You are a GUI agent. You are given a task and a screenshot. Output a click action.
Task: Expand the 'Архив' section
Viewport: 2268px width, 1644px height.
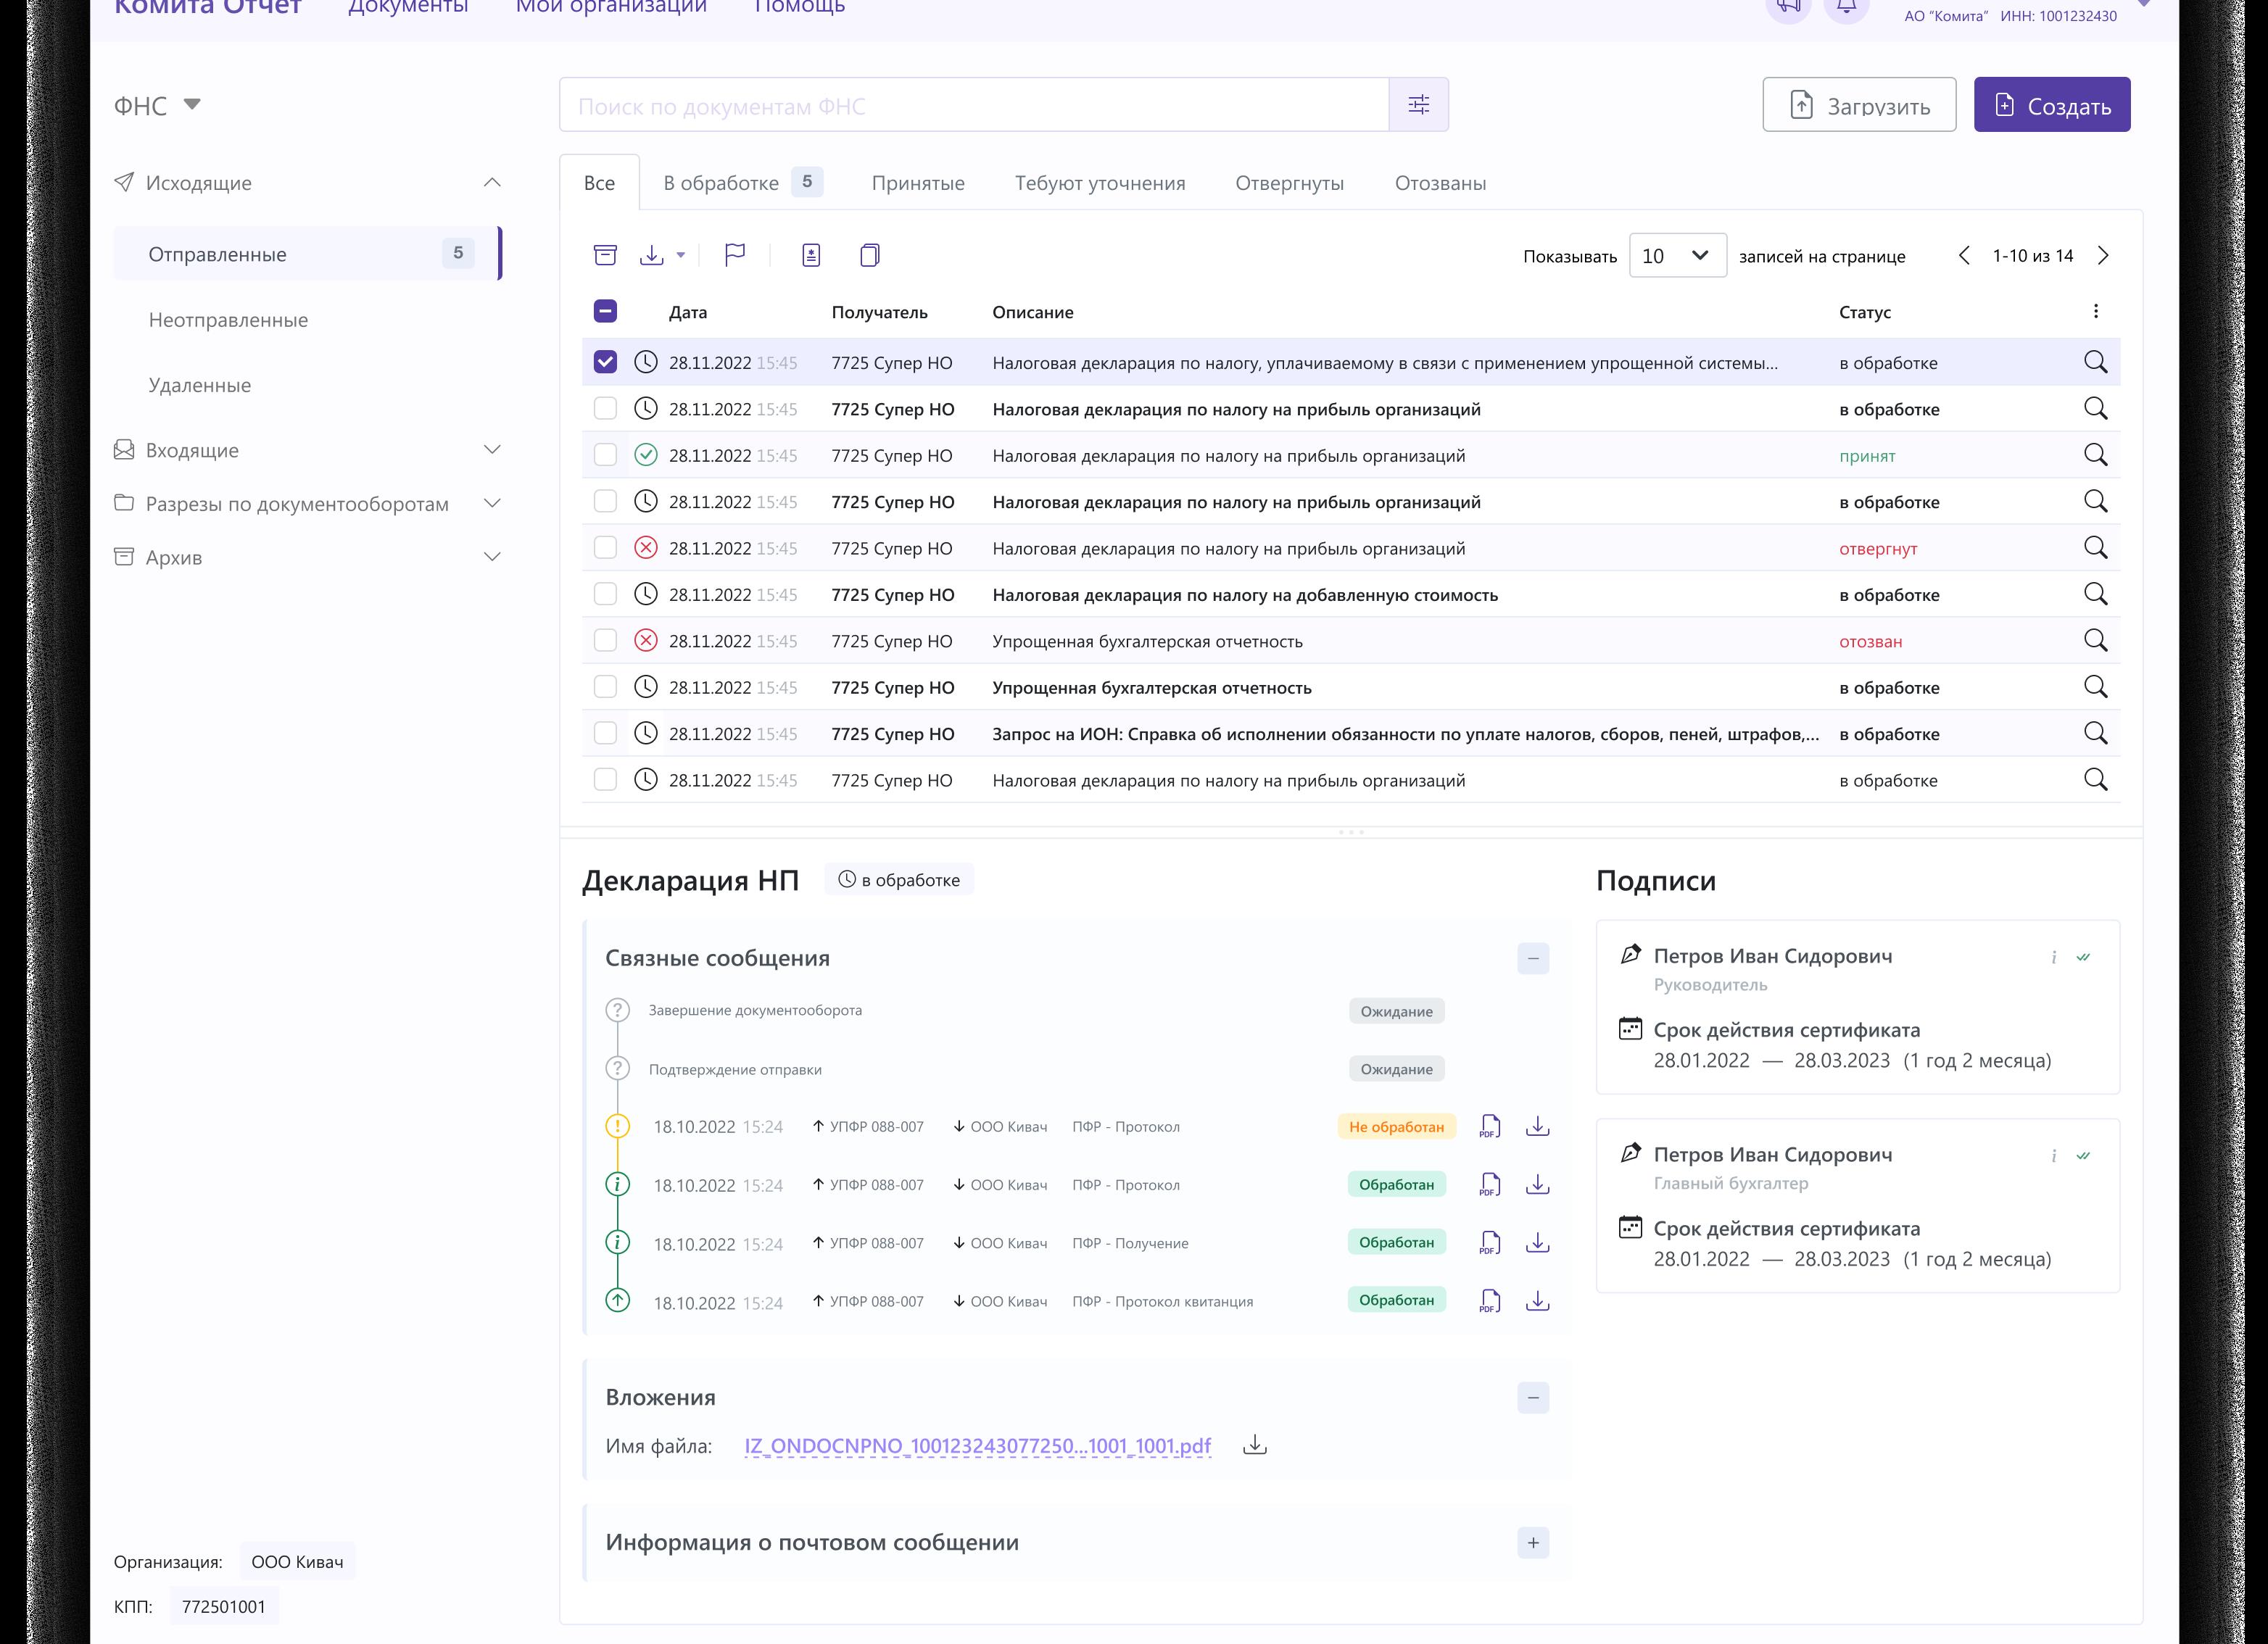coord(492,557)
